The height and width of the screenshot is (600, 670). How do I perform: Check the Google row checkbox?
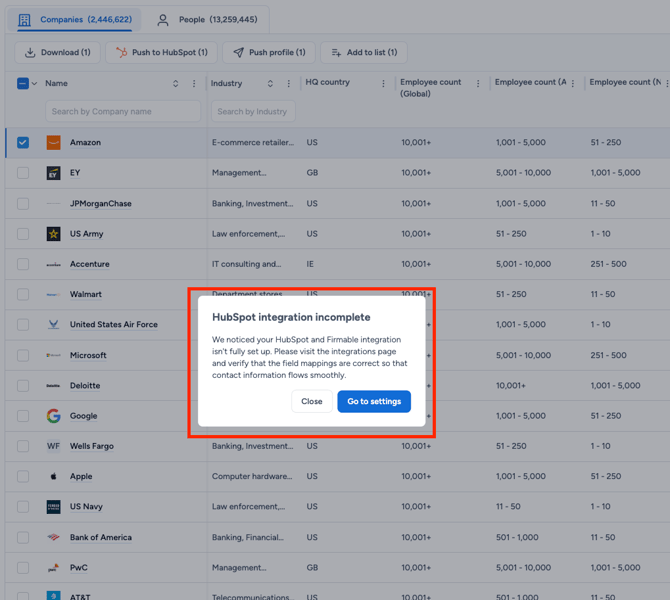pos(23,416)
